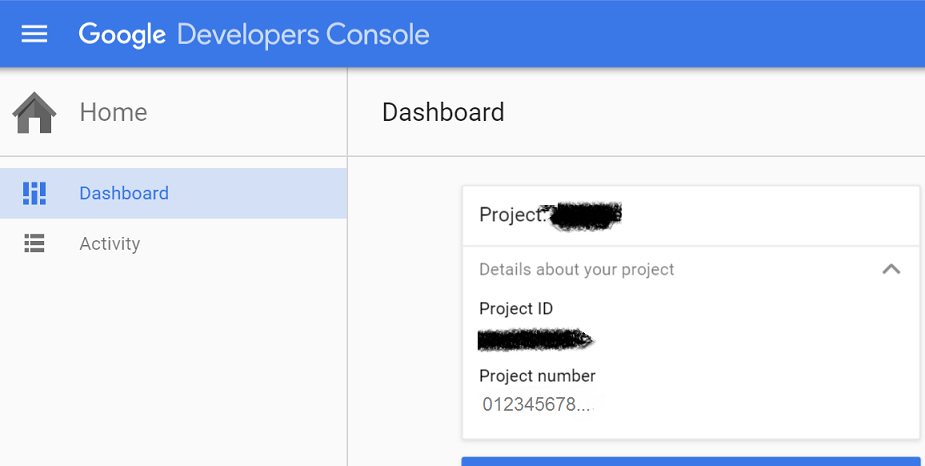
Task: Click the Google logo text in header
Action: (122, 34)
